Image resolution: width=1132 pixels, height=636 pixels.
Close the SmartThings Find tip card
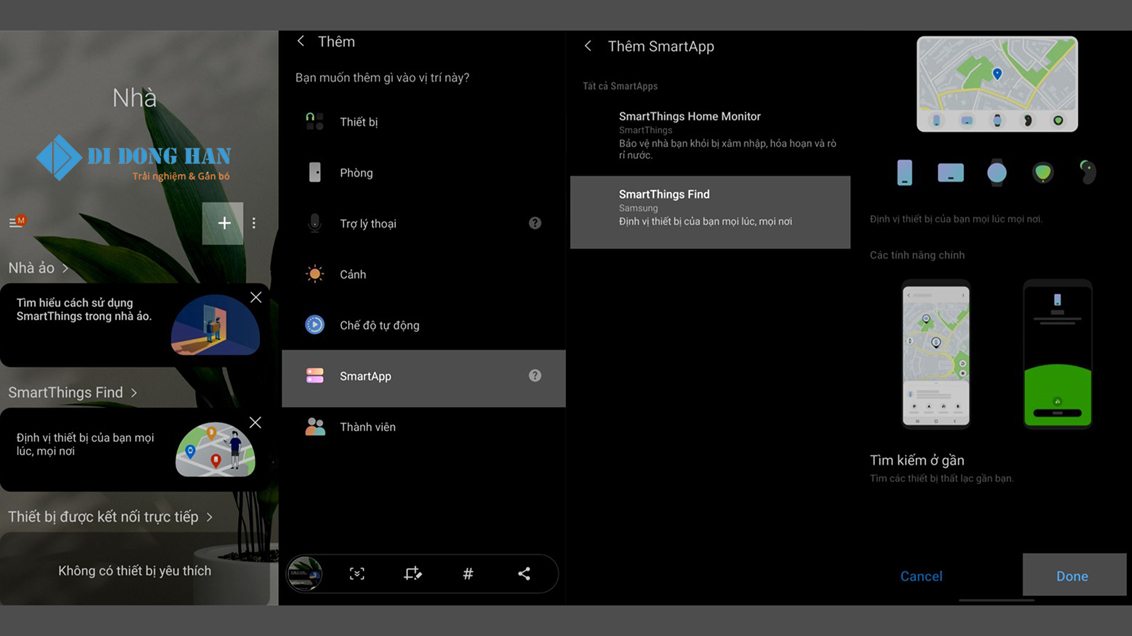point(256,422)
